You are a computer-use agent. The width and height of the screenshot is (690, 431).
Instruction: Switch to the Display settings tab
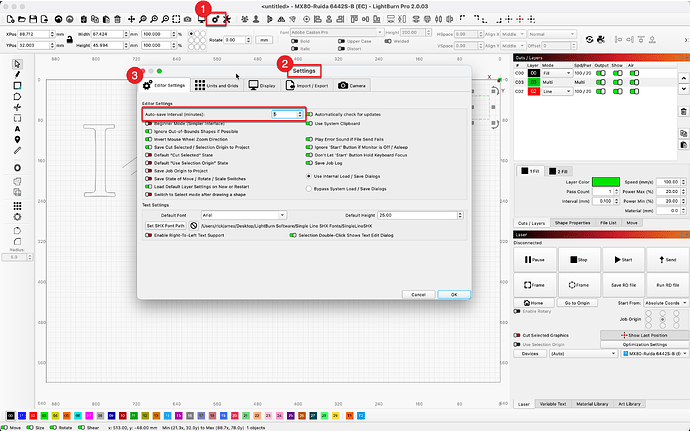(x=262, y=85)
